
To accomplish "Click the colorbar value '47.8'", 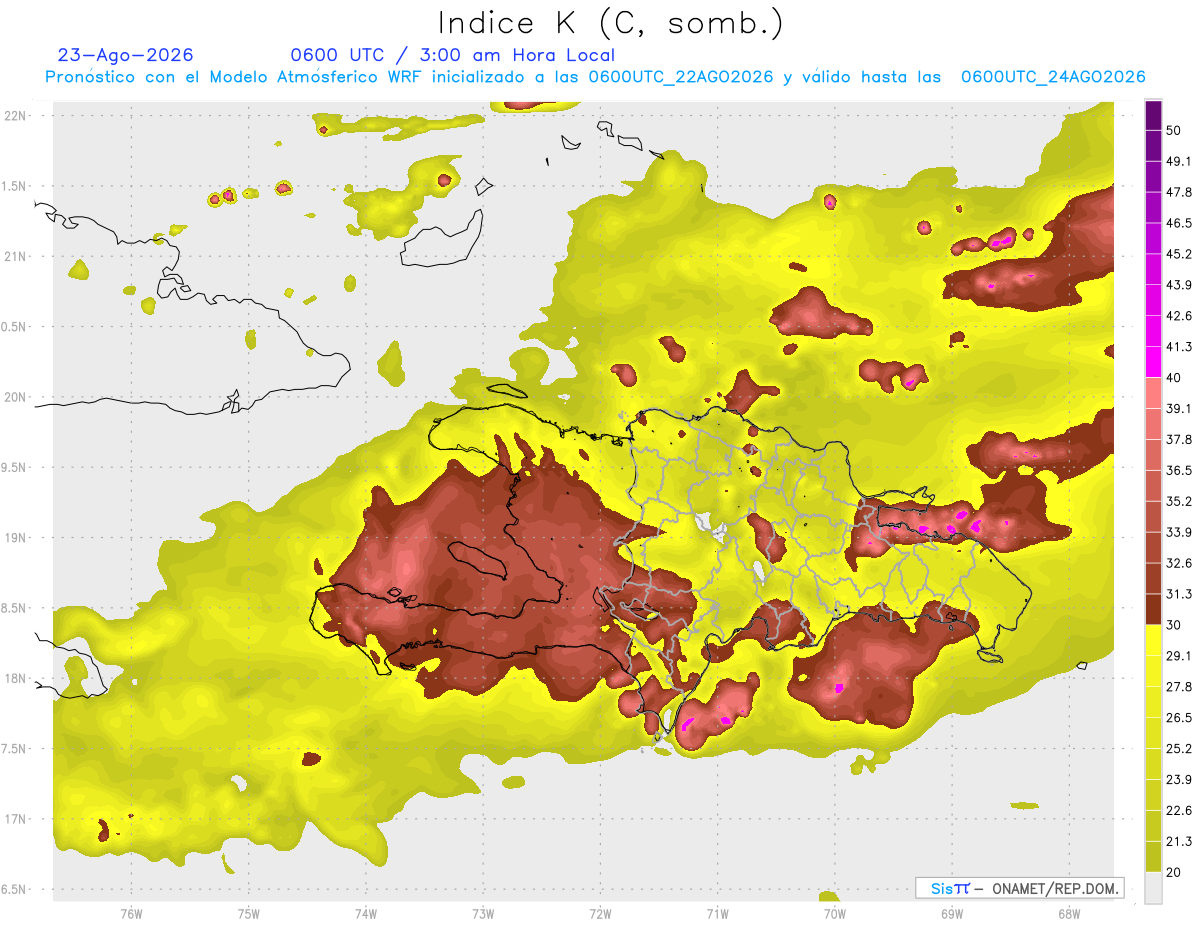I will (x=1178, y=192).
